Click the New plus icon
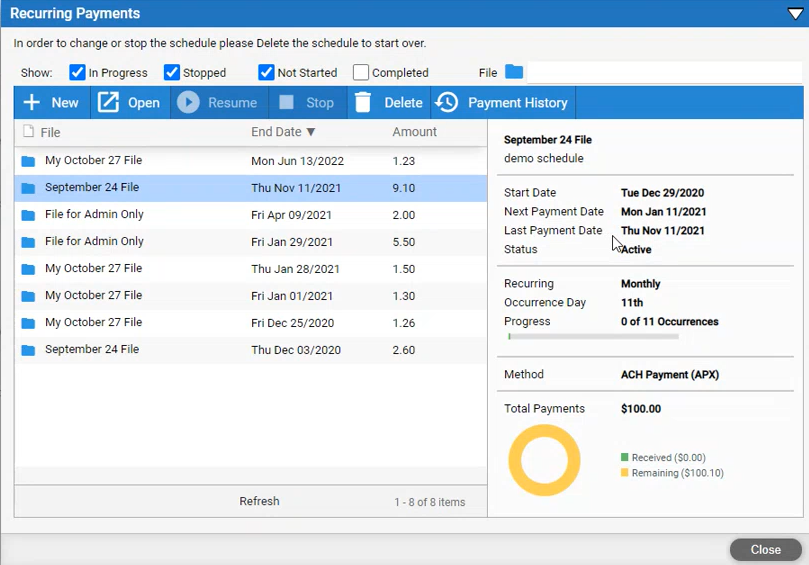Viewport: 809px width, 565px height. coord(31,102)
